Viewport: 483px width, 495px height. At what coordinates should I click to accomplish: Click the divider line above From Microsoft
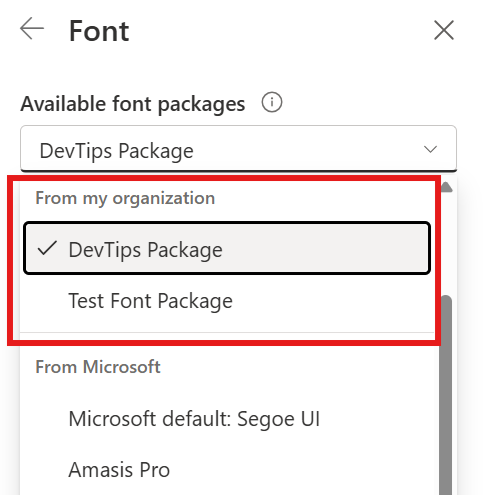227,332
